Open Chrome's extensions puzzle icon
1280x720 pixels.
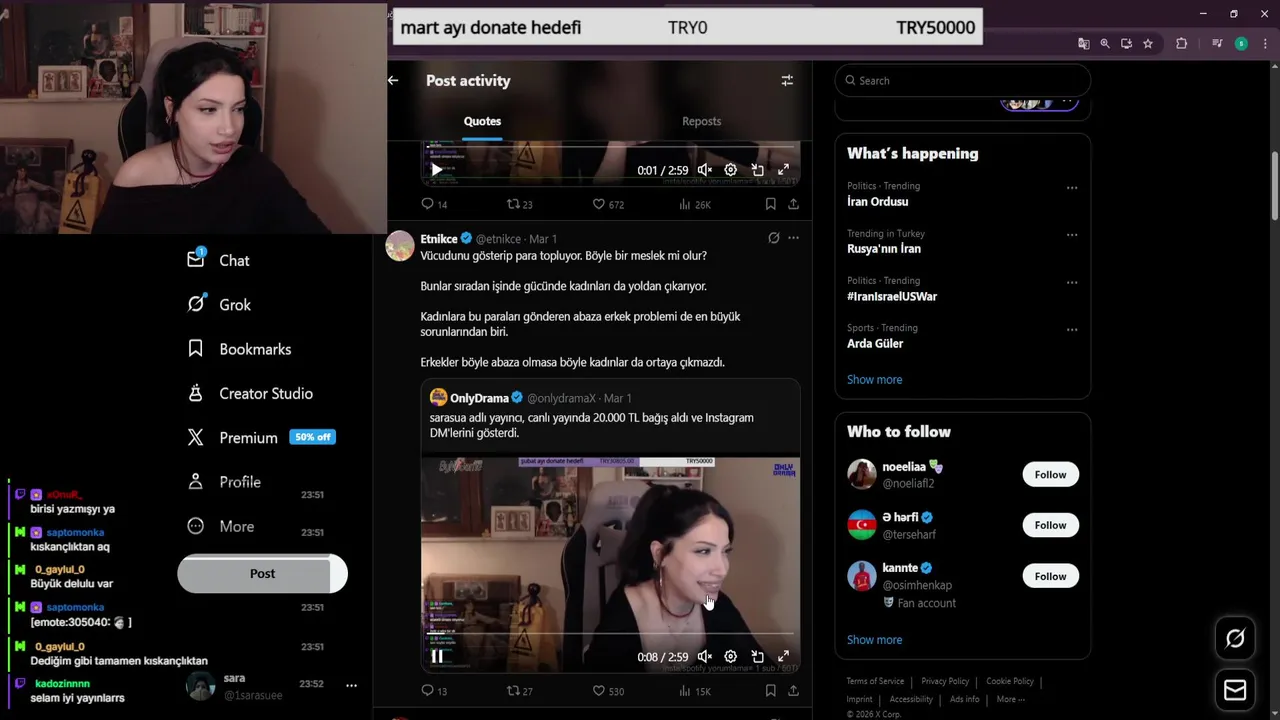click(1181, 44)
